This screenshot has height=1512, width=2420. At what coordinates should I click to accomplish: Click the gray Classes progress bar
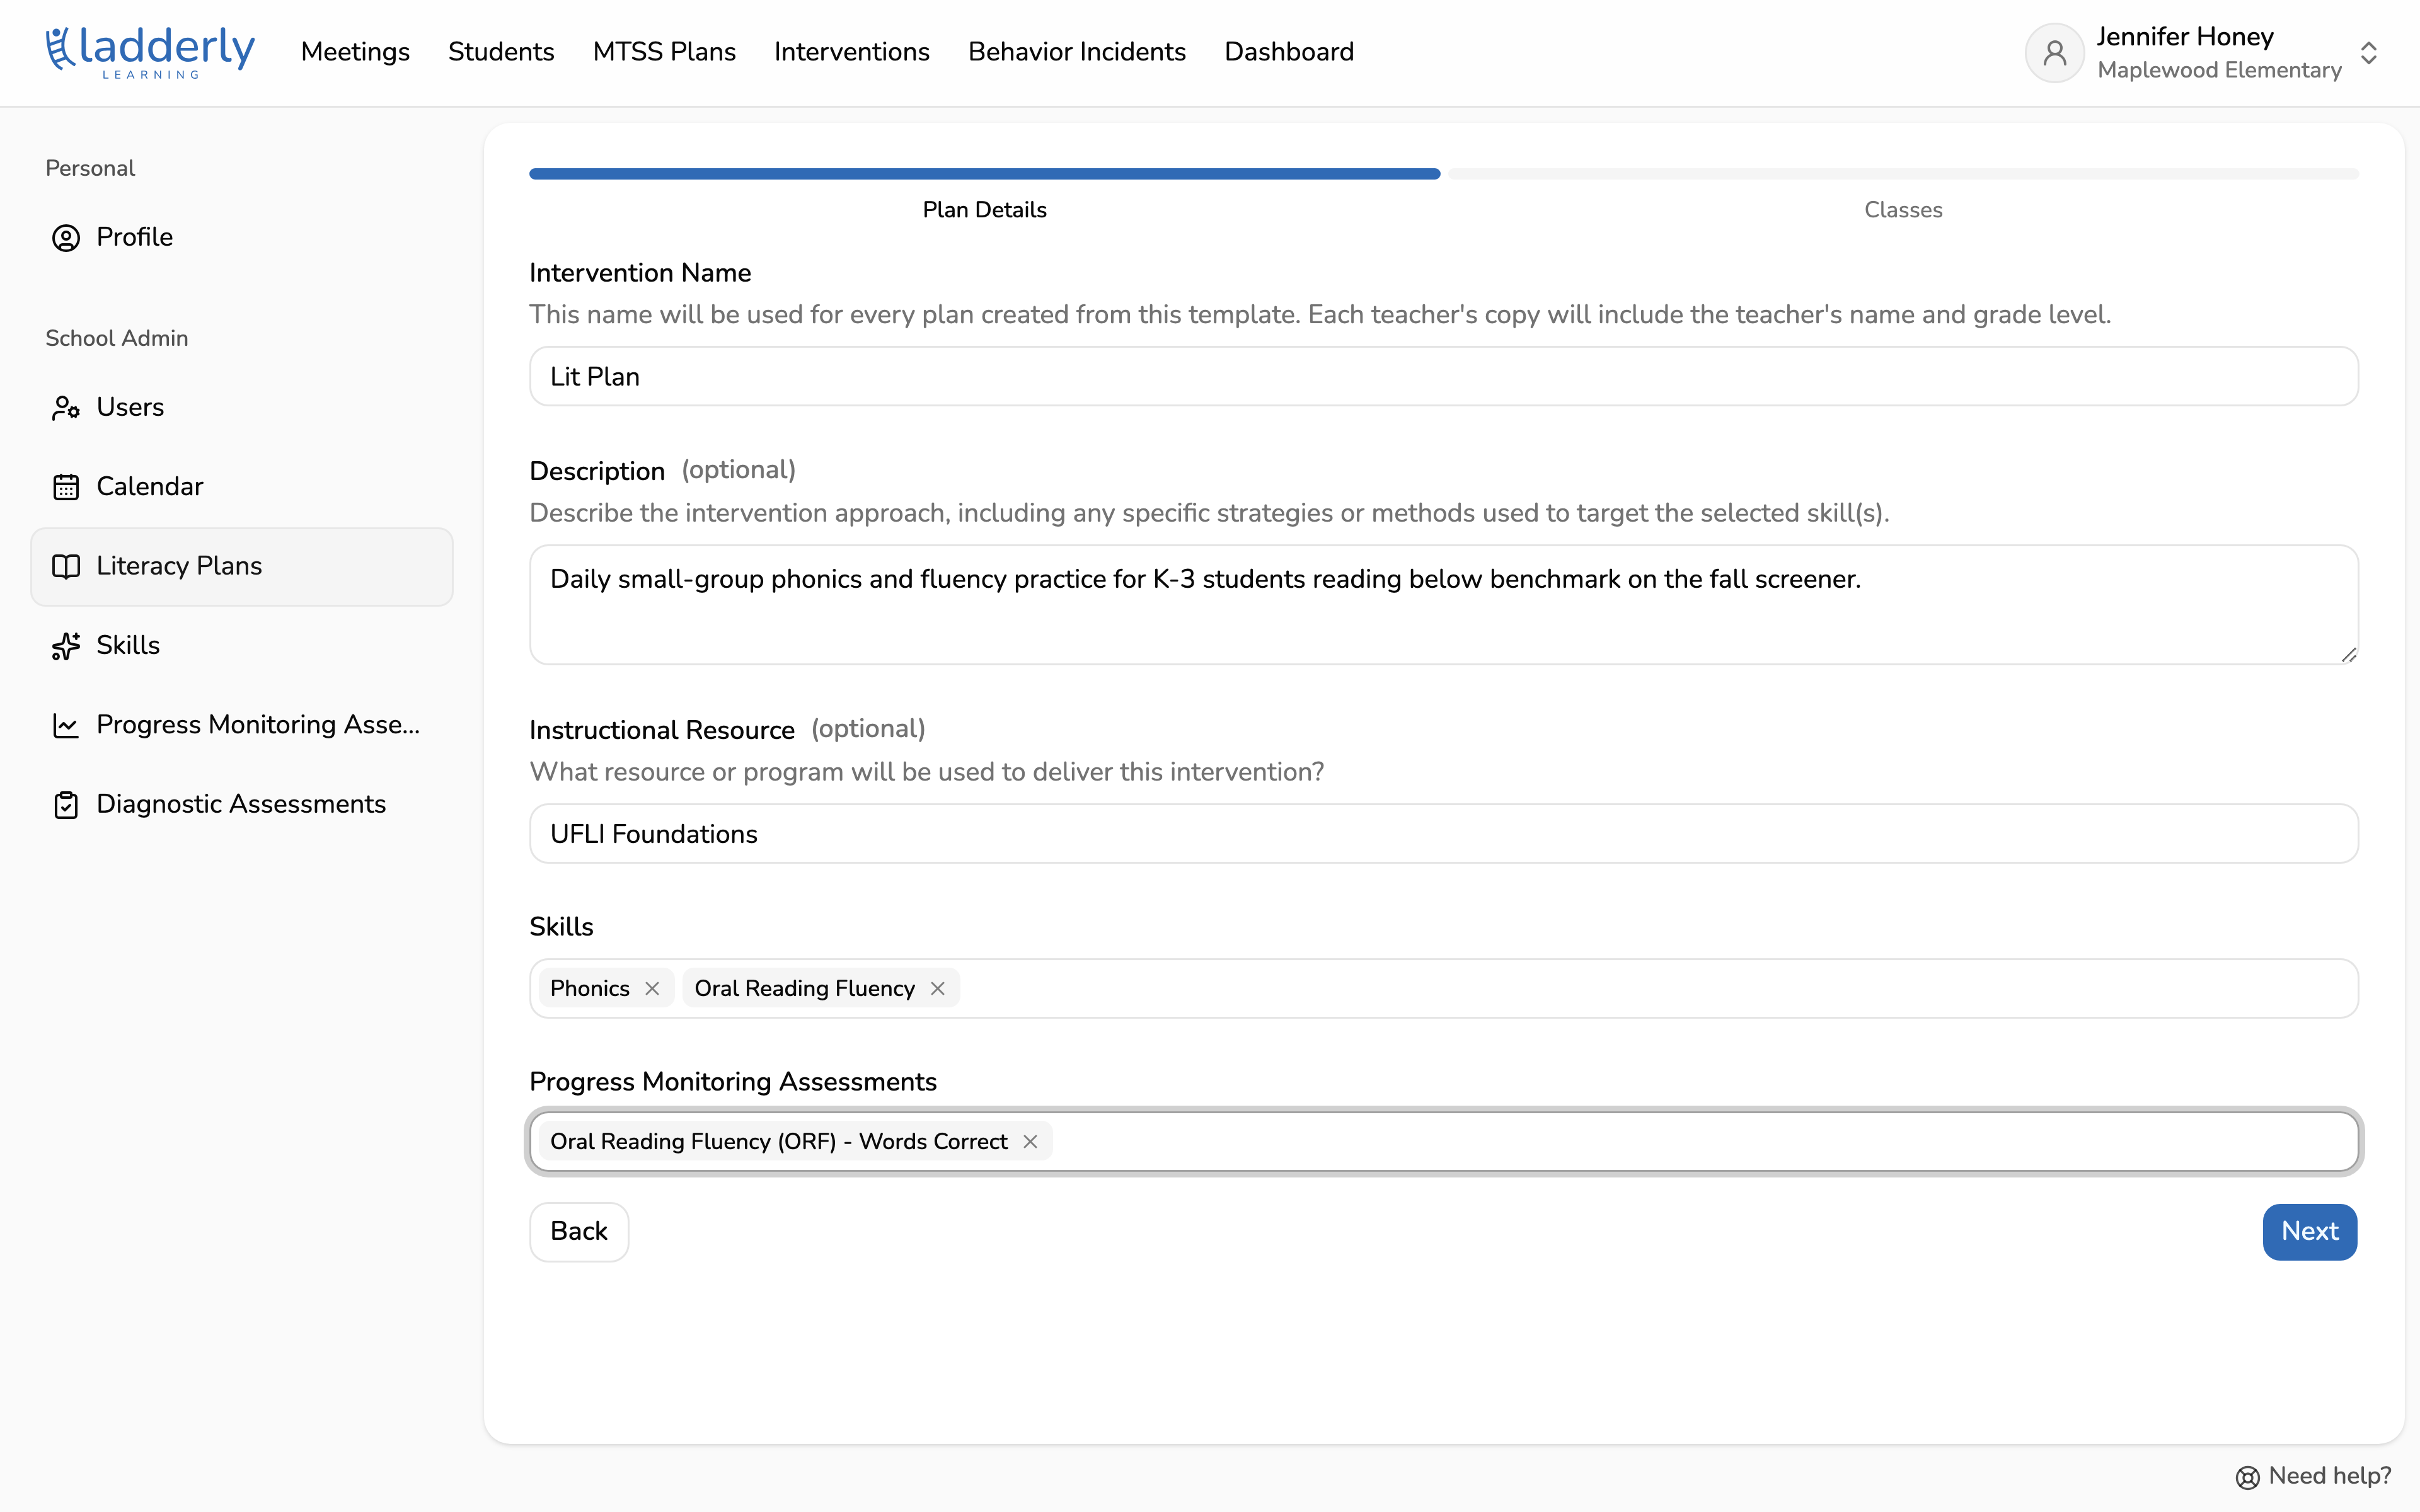pyautogui.click(x=1903, y=174)
